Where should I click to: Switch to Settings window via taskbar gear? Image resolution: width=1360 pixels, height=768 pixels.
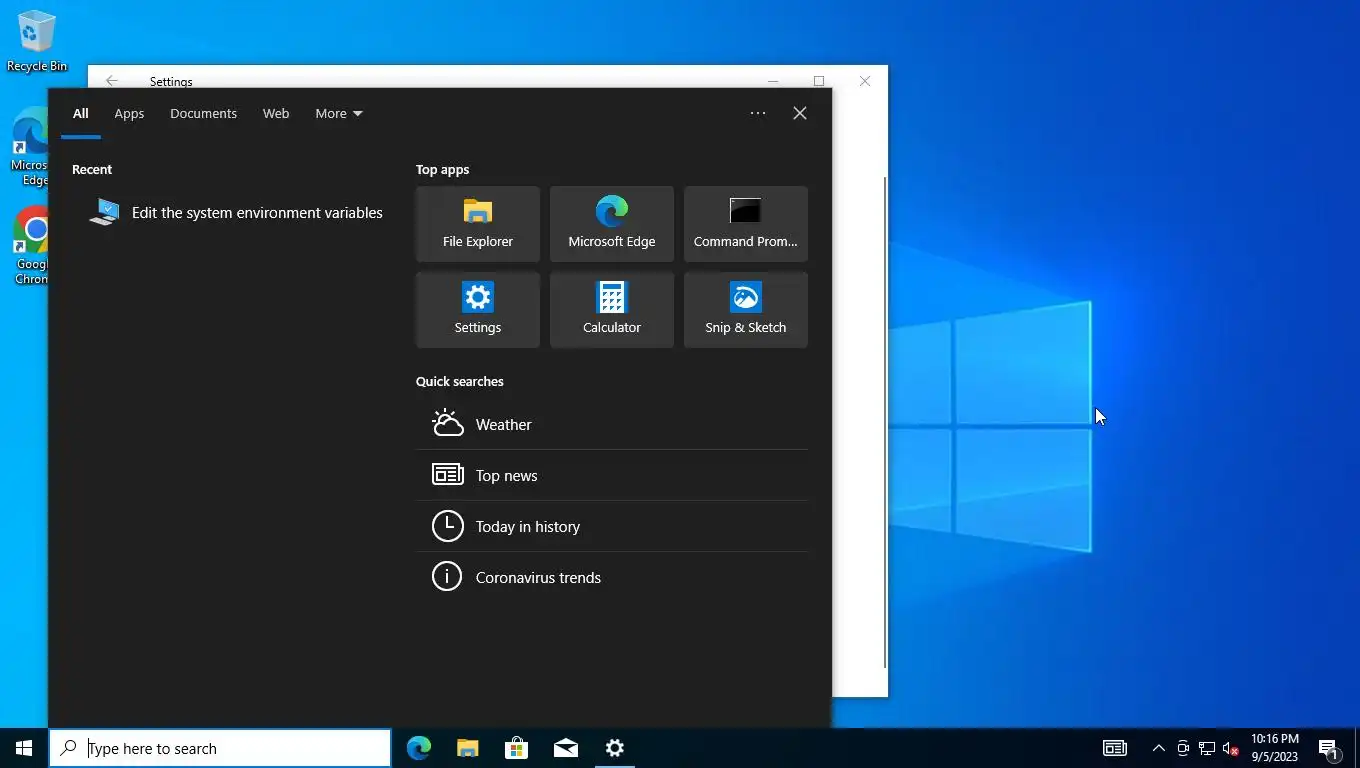pos(615,748)
